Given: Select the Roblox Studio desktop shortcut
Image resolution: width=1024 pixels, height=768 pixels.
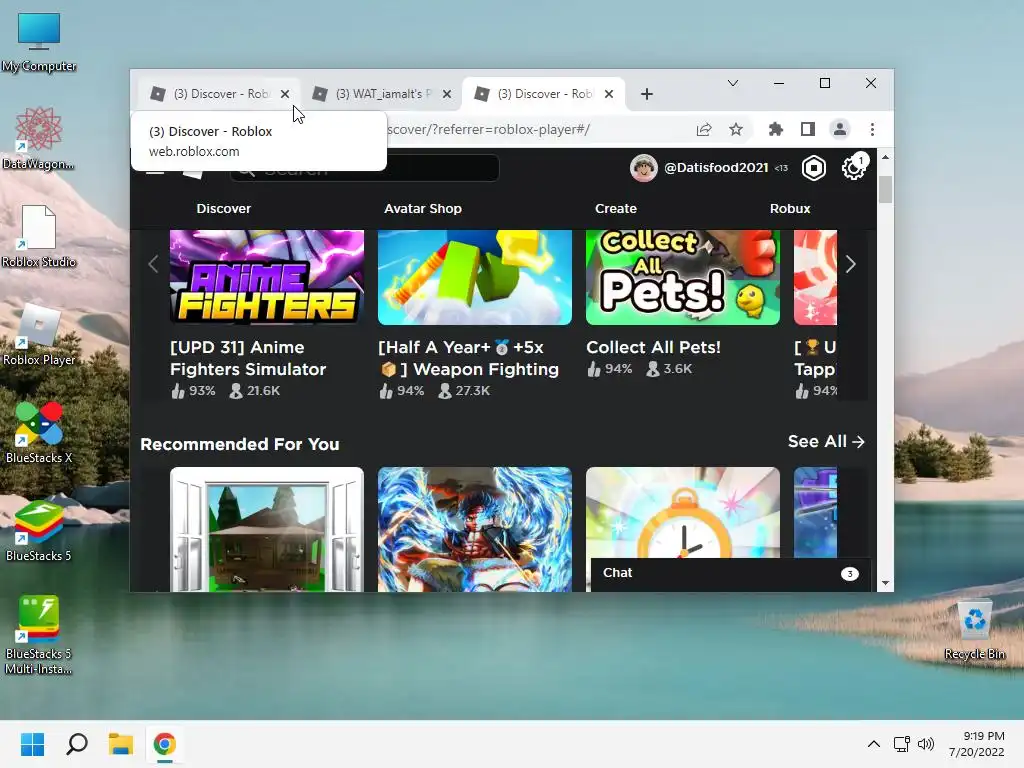Looking at the screenshot, I should click(x=39, y=237).
